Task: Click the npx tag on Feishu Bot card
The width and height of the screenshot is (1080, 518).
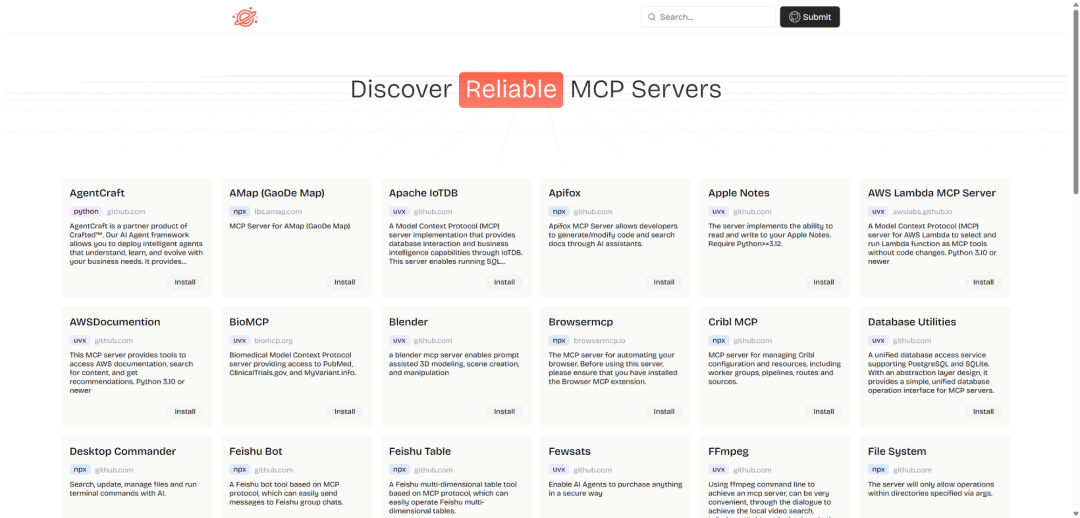Action: coord(239,470)
